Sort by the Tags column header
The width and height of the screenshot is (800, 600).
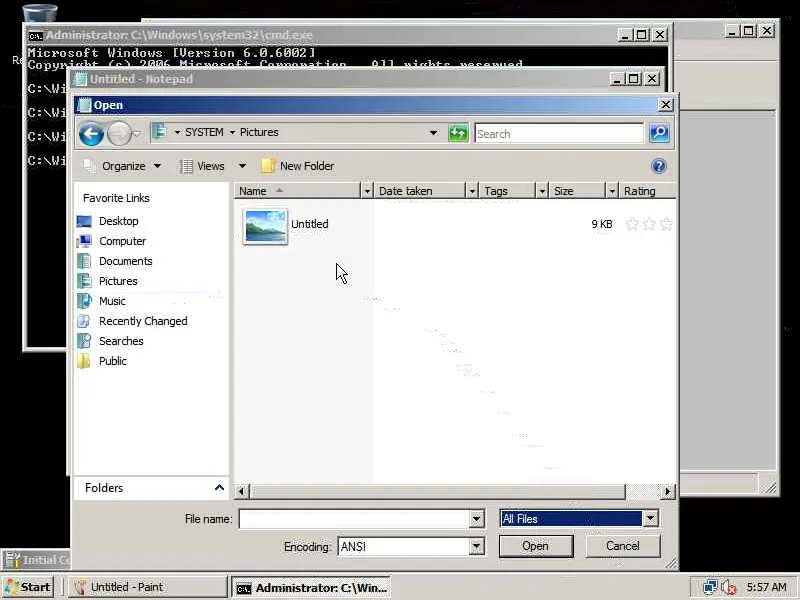point(507,191)
